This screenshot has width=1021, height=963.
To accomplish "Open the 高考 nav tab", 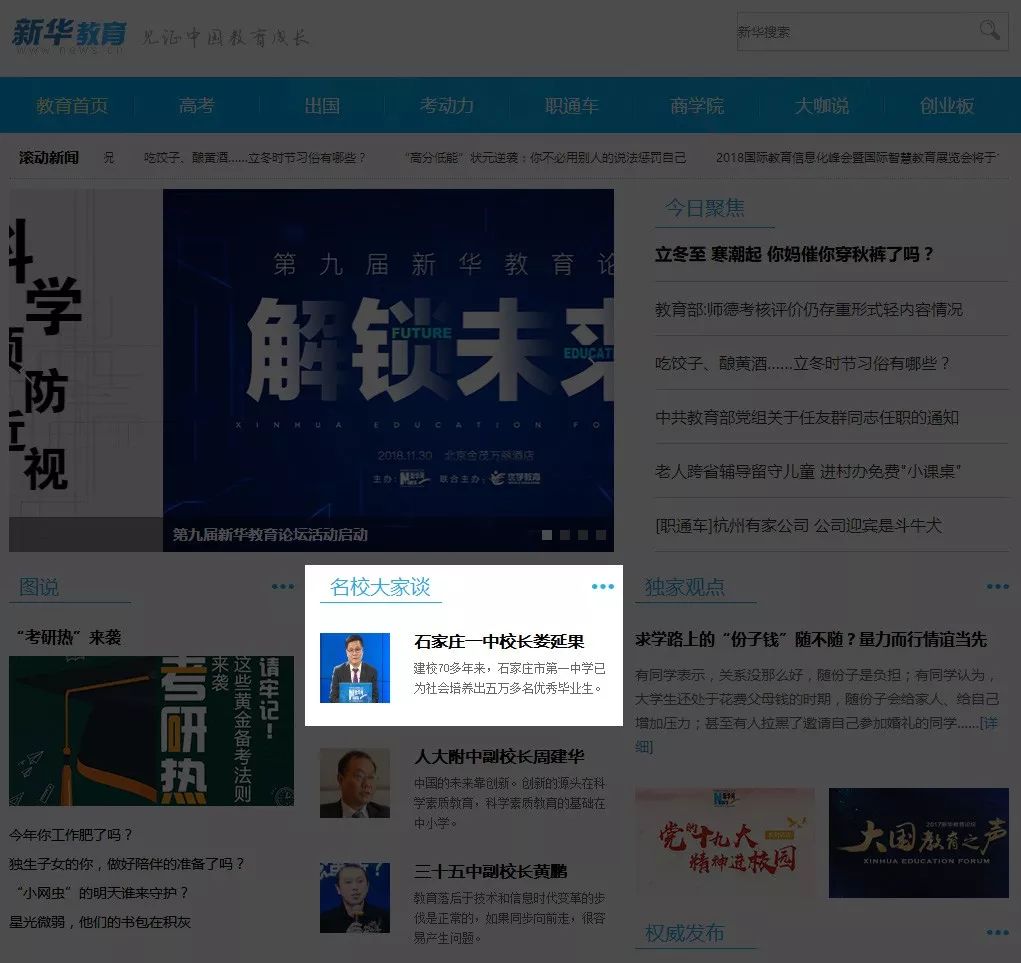I will click(x=197, y=105).
